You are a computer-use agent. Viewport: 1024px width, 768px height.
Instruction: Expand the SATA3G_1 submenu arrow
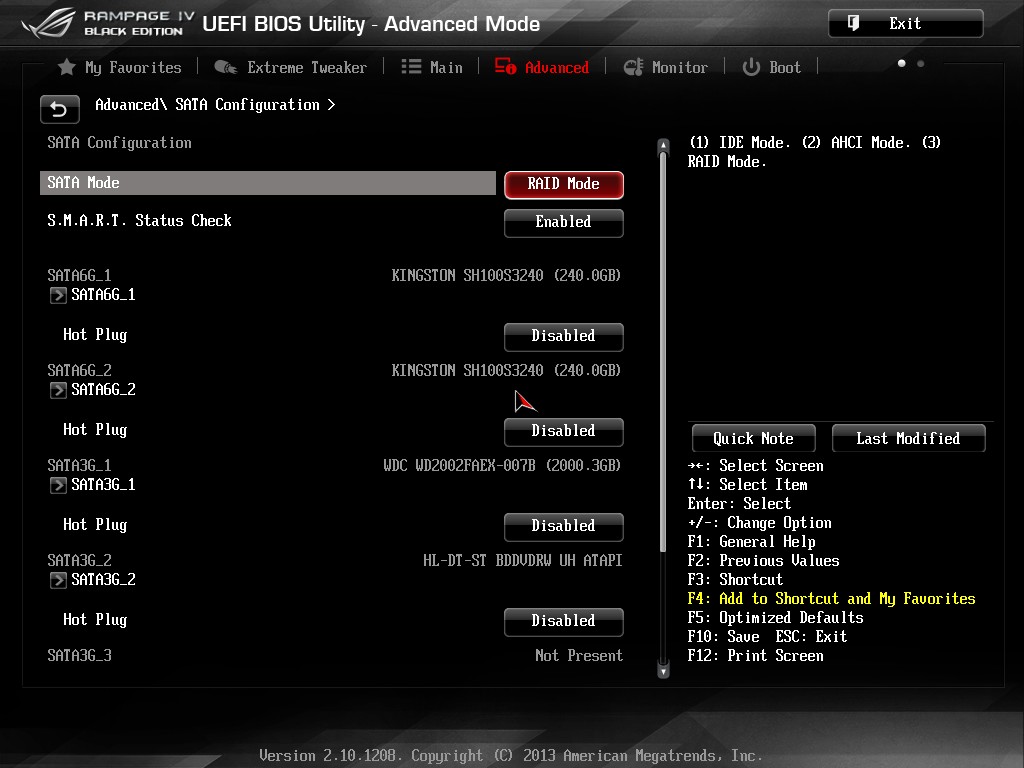58,485
